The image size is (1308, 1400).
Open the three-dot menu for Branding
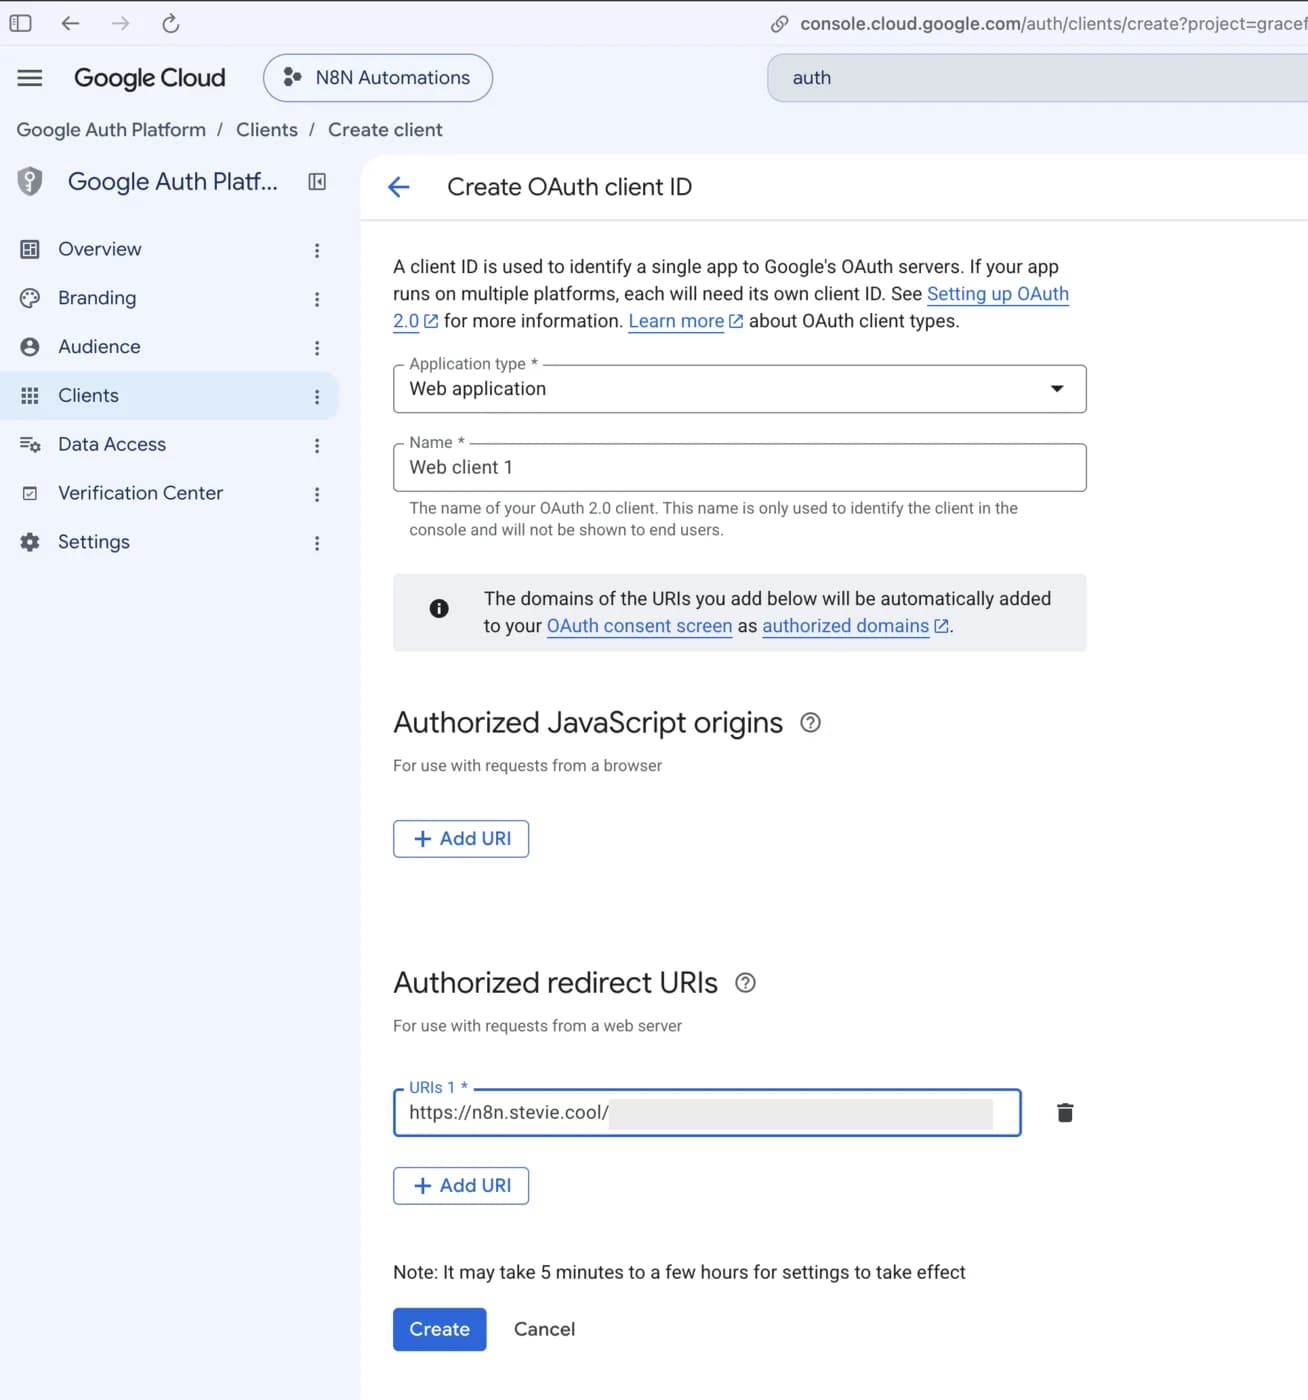coord(317,299)
